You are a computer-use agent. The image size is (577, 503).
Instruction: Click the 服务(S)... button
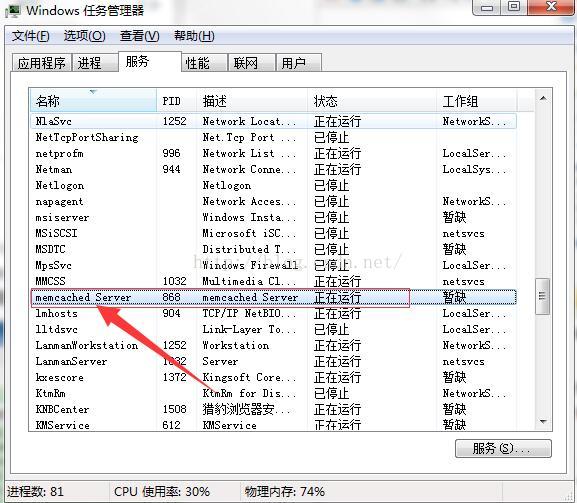coord(503,449)
